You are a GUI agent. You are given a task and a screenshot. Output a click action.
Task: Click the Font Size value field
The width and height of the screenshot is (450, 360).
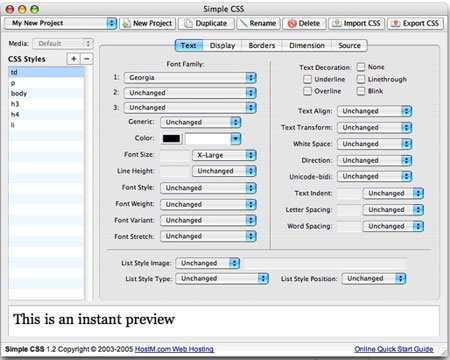tap(175, 155)
